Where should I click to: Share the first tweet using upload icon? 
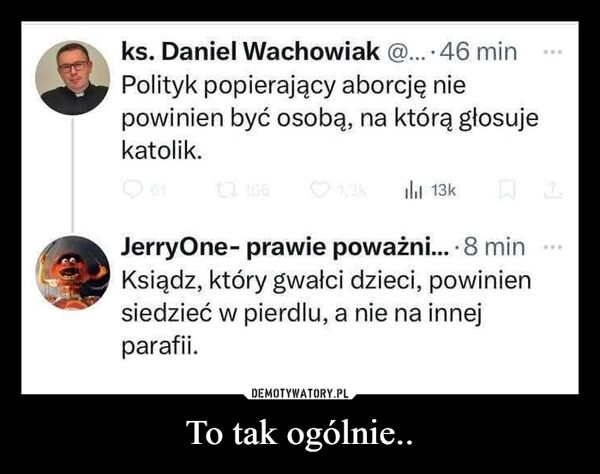[553, 190]
